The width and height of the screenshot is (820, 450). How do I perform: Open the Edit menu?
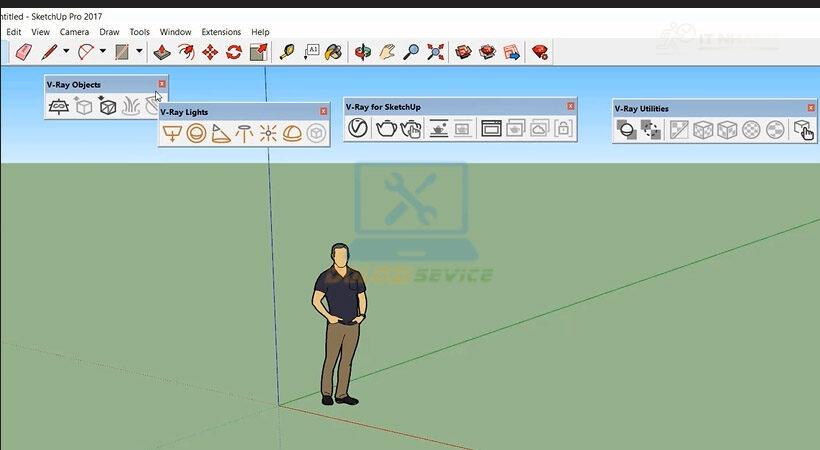pos(14,32)
